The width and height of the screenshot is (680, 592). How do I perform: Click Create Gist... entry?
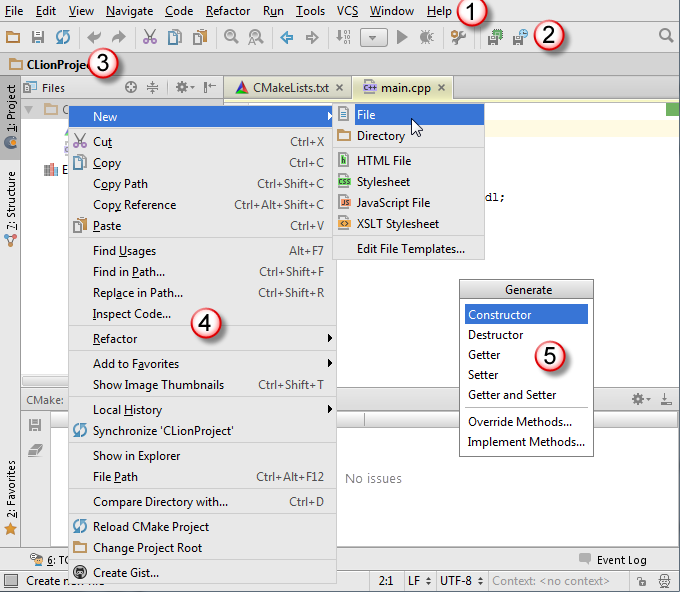[x=203, y=573]
